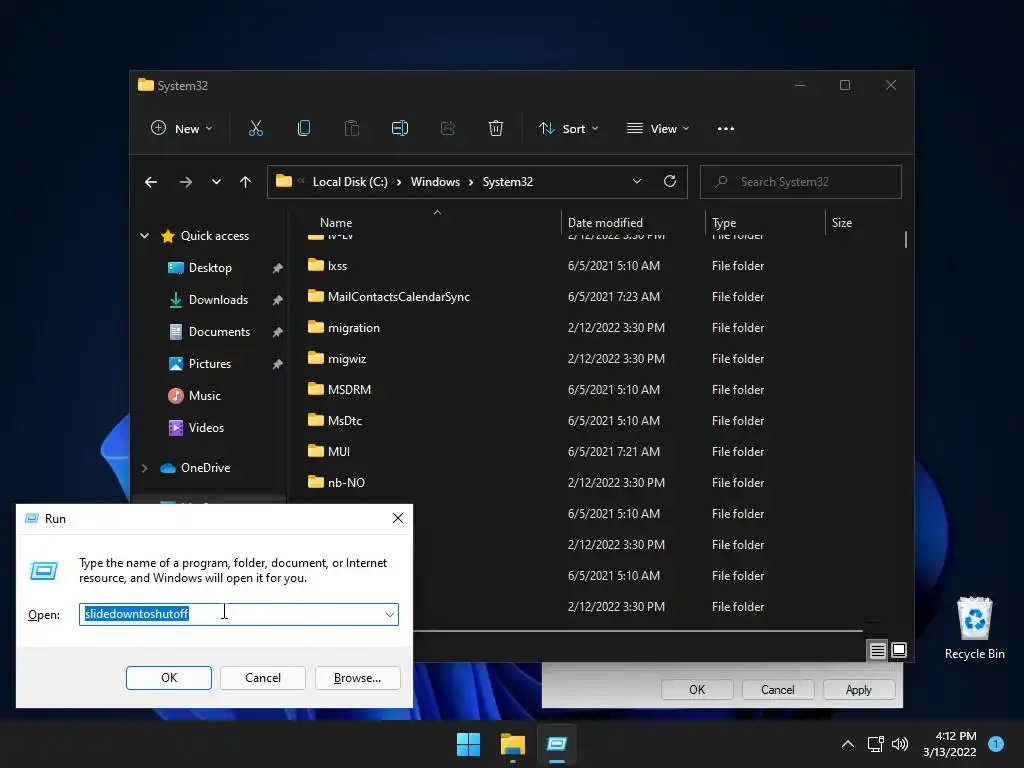Collapse the Quick access tree node
Viewport: 1024px width, 768px height.
click(144, 236)
